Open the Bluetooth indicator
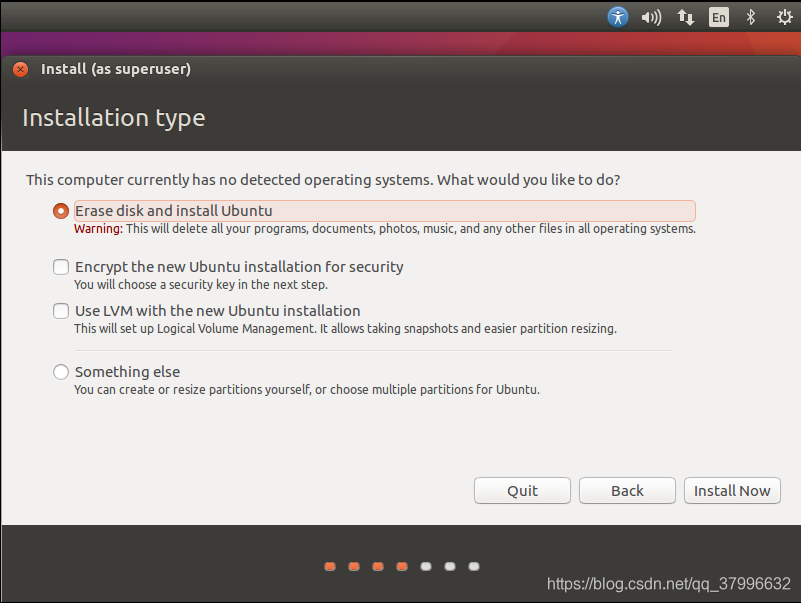 (750, 17)
